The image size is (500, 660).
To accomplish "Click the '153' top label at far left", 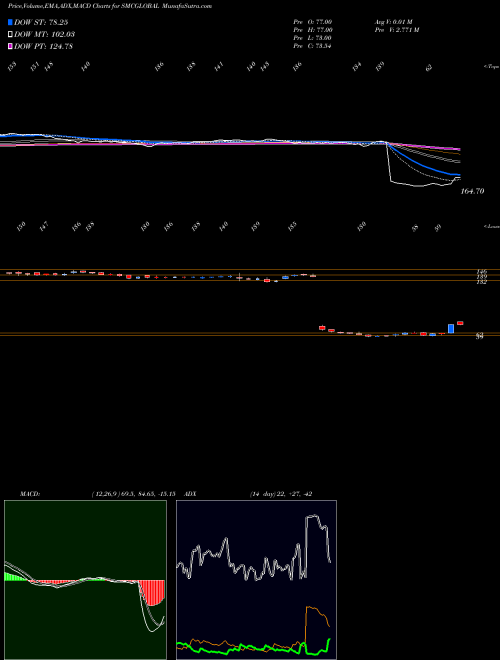I will point(12,66).
